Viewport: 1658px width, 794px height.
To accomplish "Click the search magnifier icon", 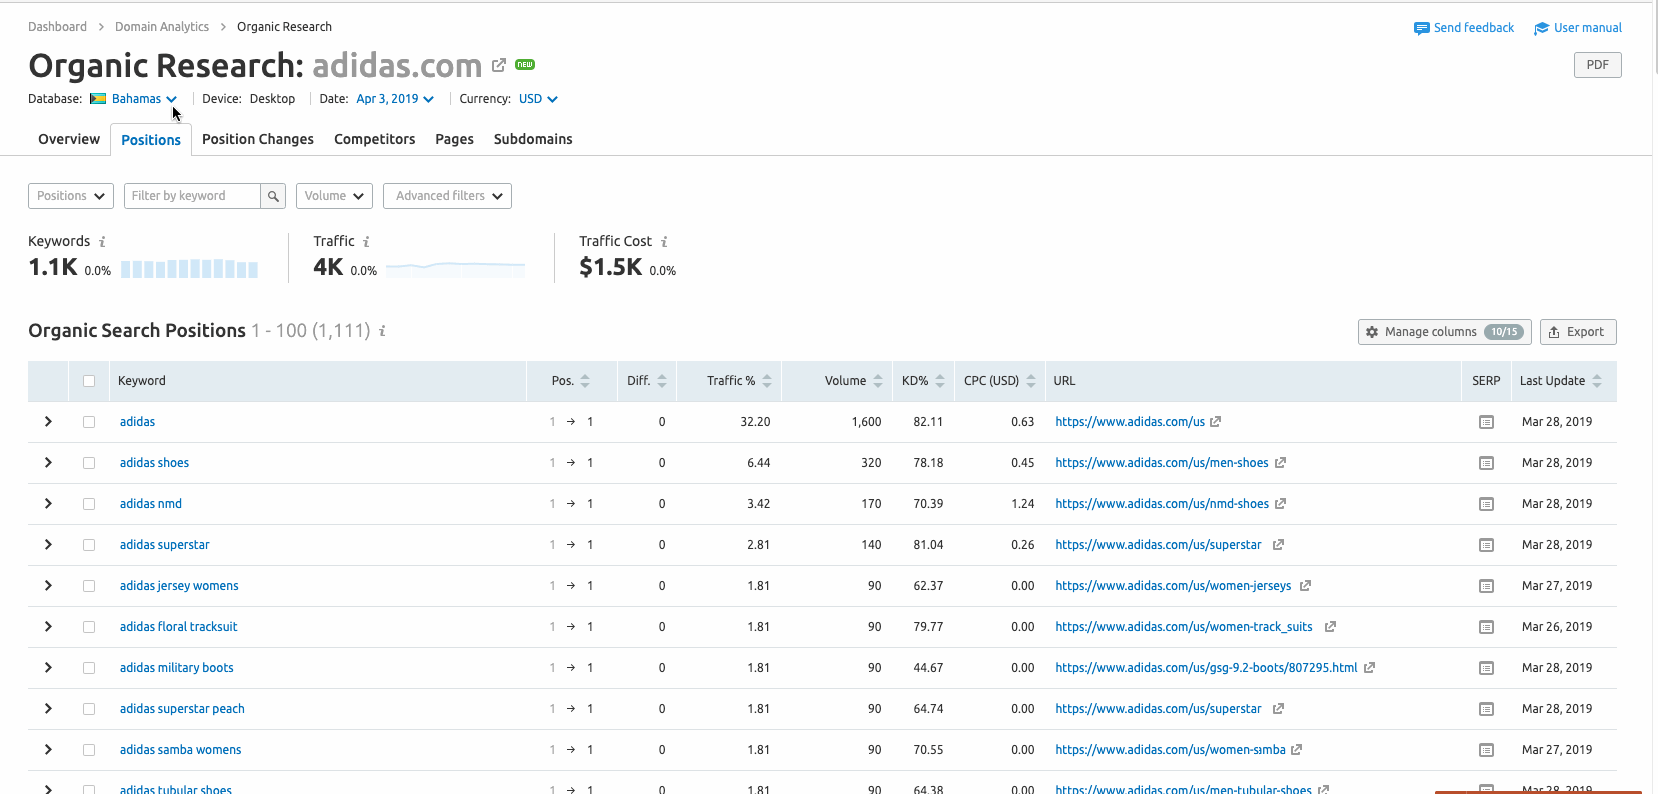I will click(x=273, y=196).
